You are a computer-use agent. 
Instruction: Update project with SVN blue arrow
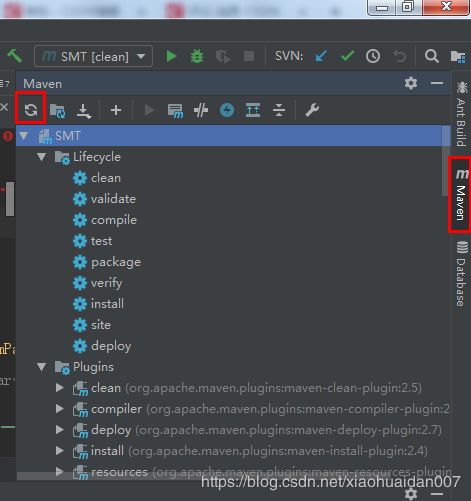tap(321, 56)
